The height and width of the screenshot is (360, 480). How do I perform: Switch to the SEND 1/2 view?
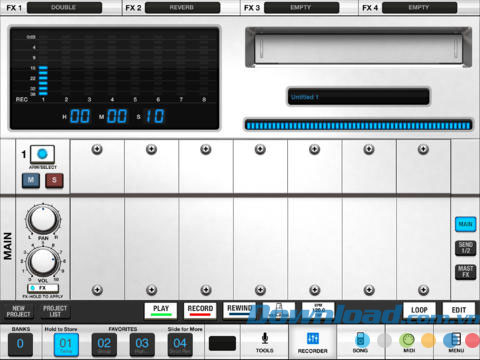click(465, 248)
